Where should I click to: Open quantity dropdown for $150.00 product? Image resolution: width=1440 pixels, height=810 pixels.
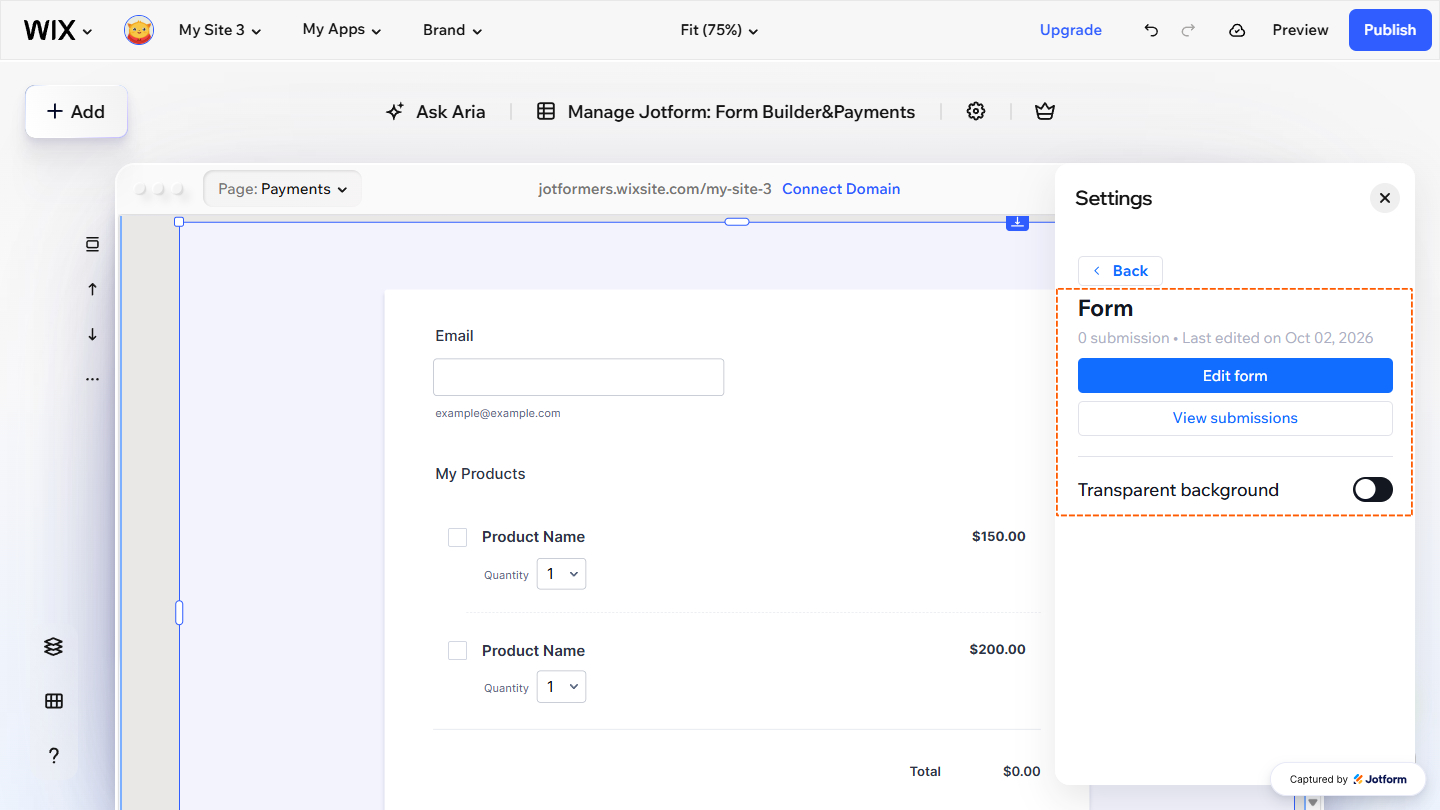click(x=562, y=574)
